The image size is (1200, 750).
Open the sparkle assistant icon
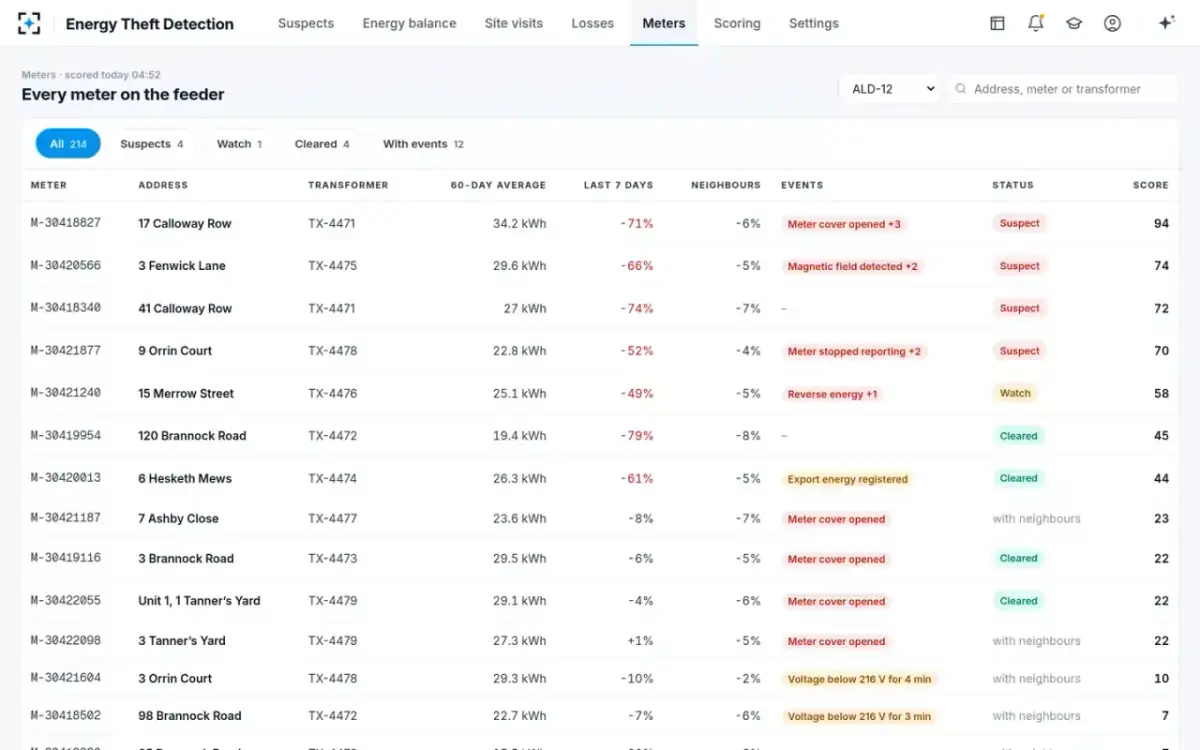(x=1166, y=23)
